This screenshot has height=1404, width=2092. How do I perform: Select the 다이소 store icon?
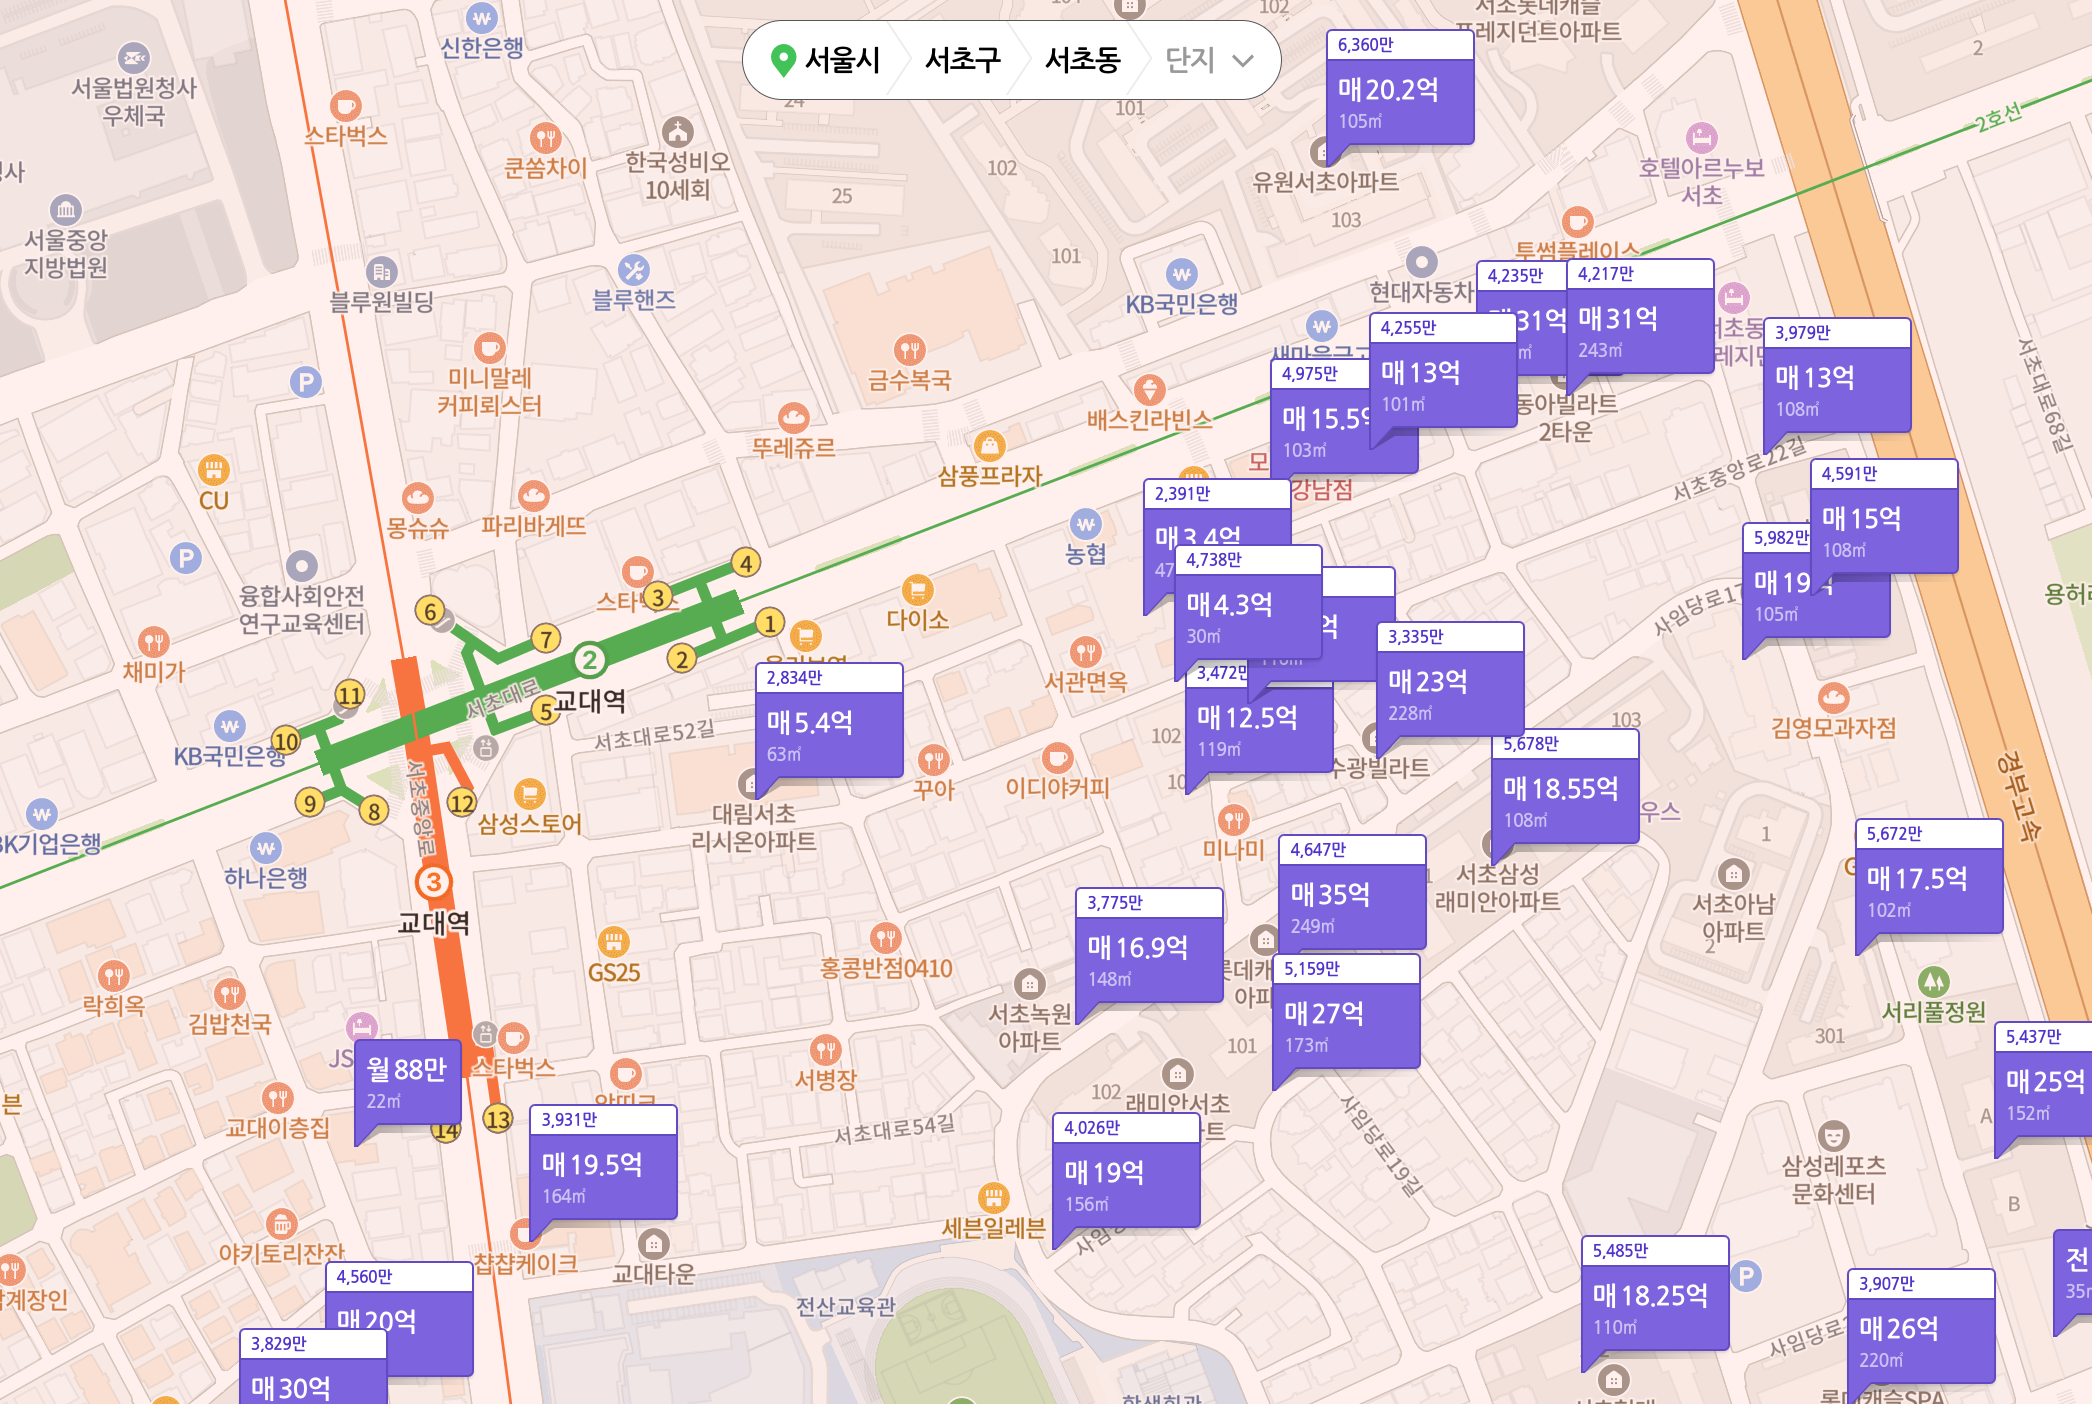coord(918,591)
